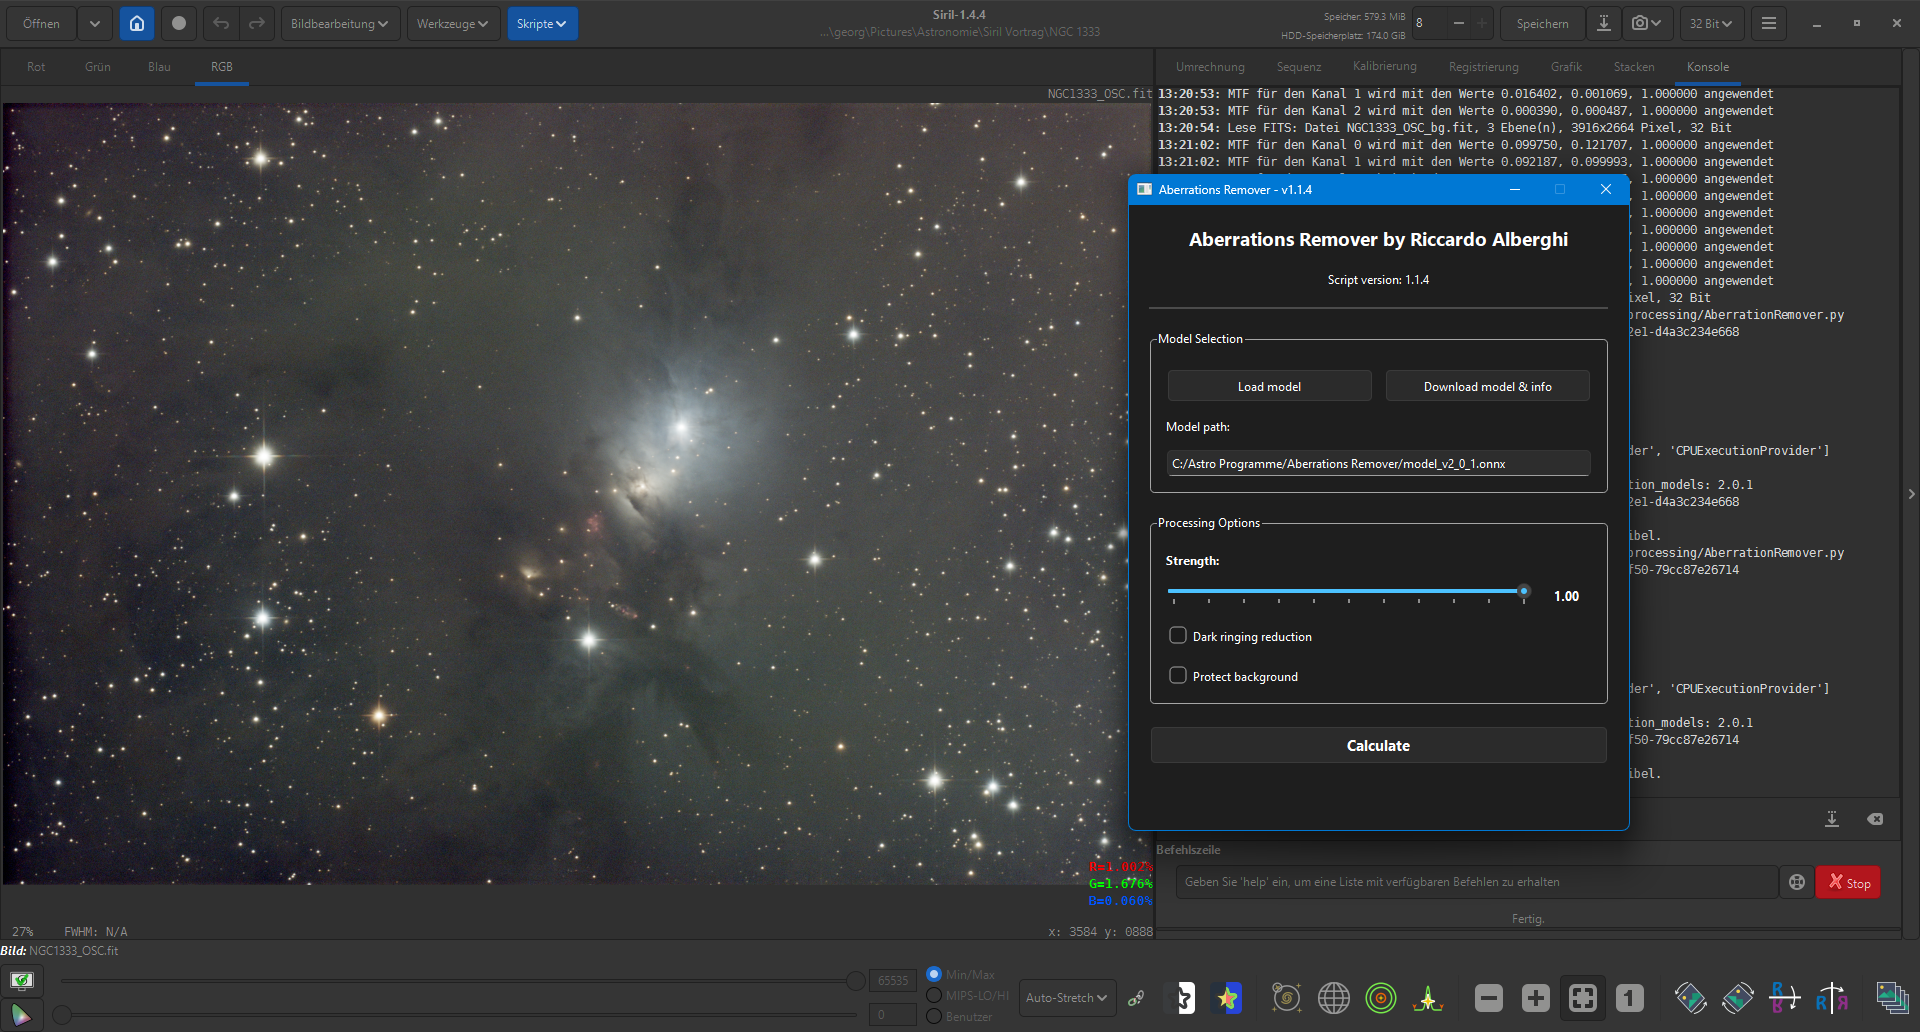Click the green monitor display icon at bottom left
Viewport: 1920px width, 1032px height.
coord(21,980)
